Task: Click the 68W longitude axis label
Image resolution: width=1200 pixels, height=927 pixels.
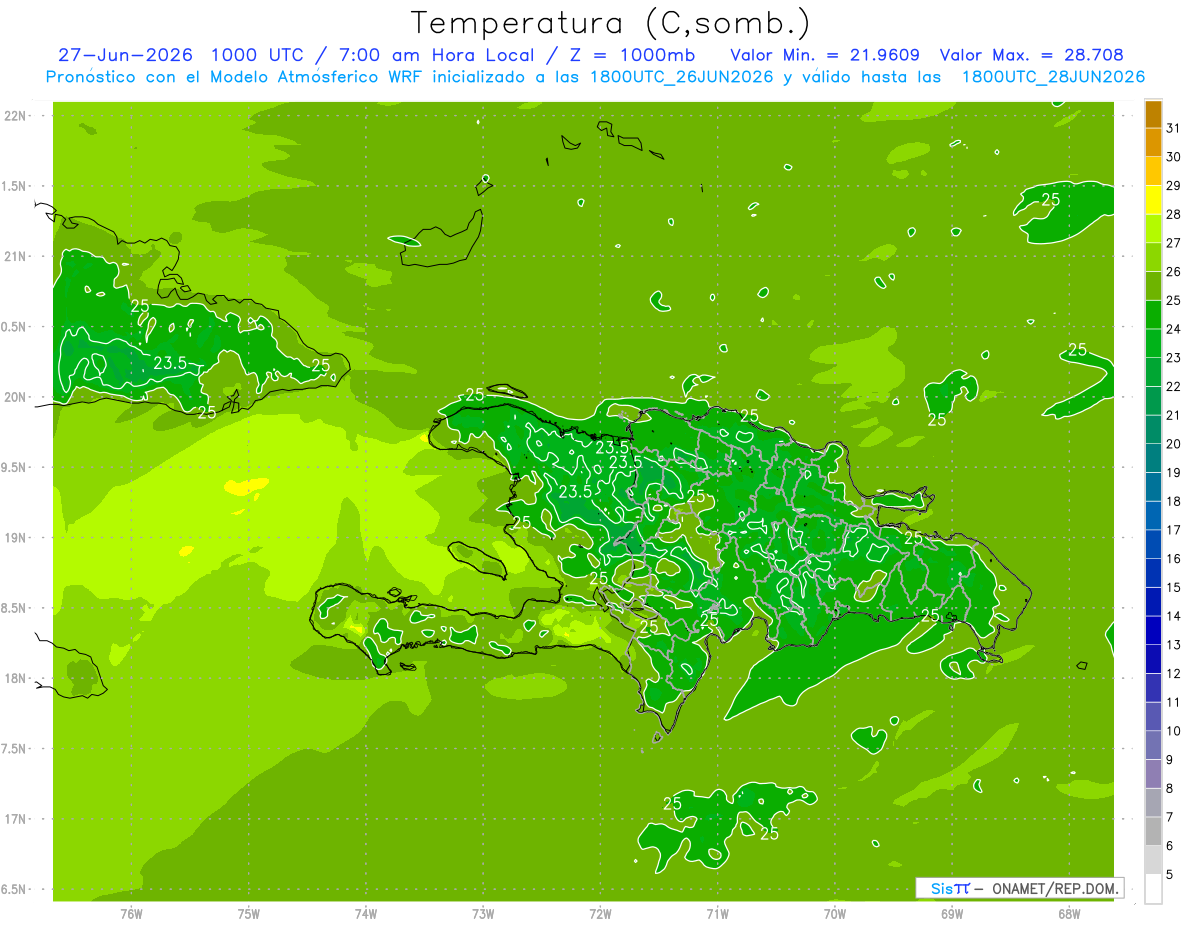Action: tap(1069, 913)
